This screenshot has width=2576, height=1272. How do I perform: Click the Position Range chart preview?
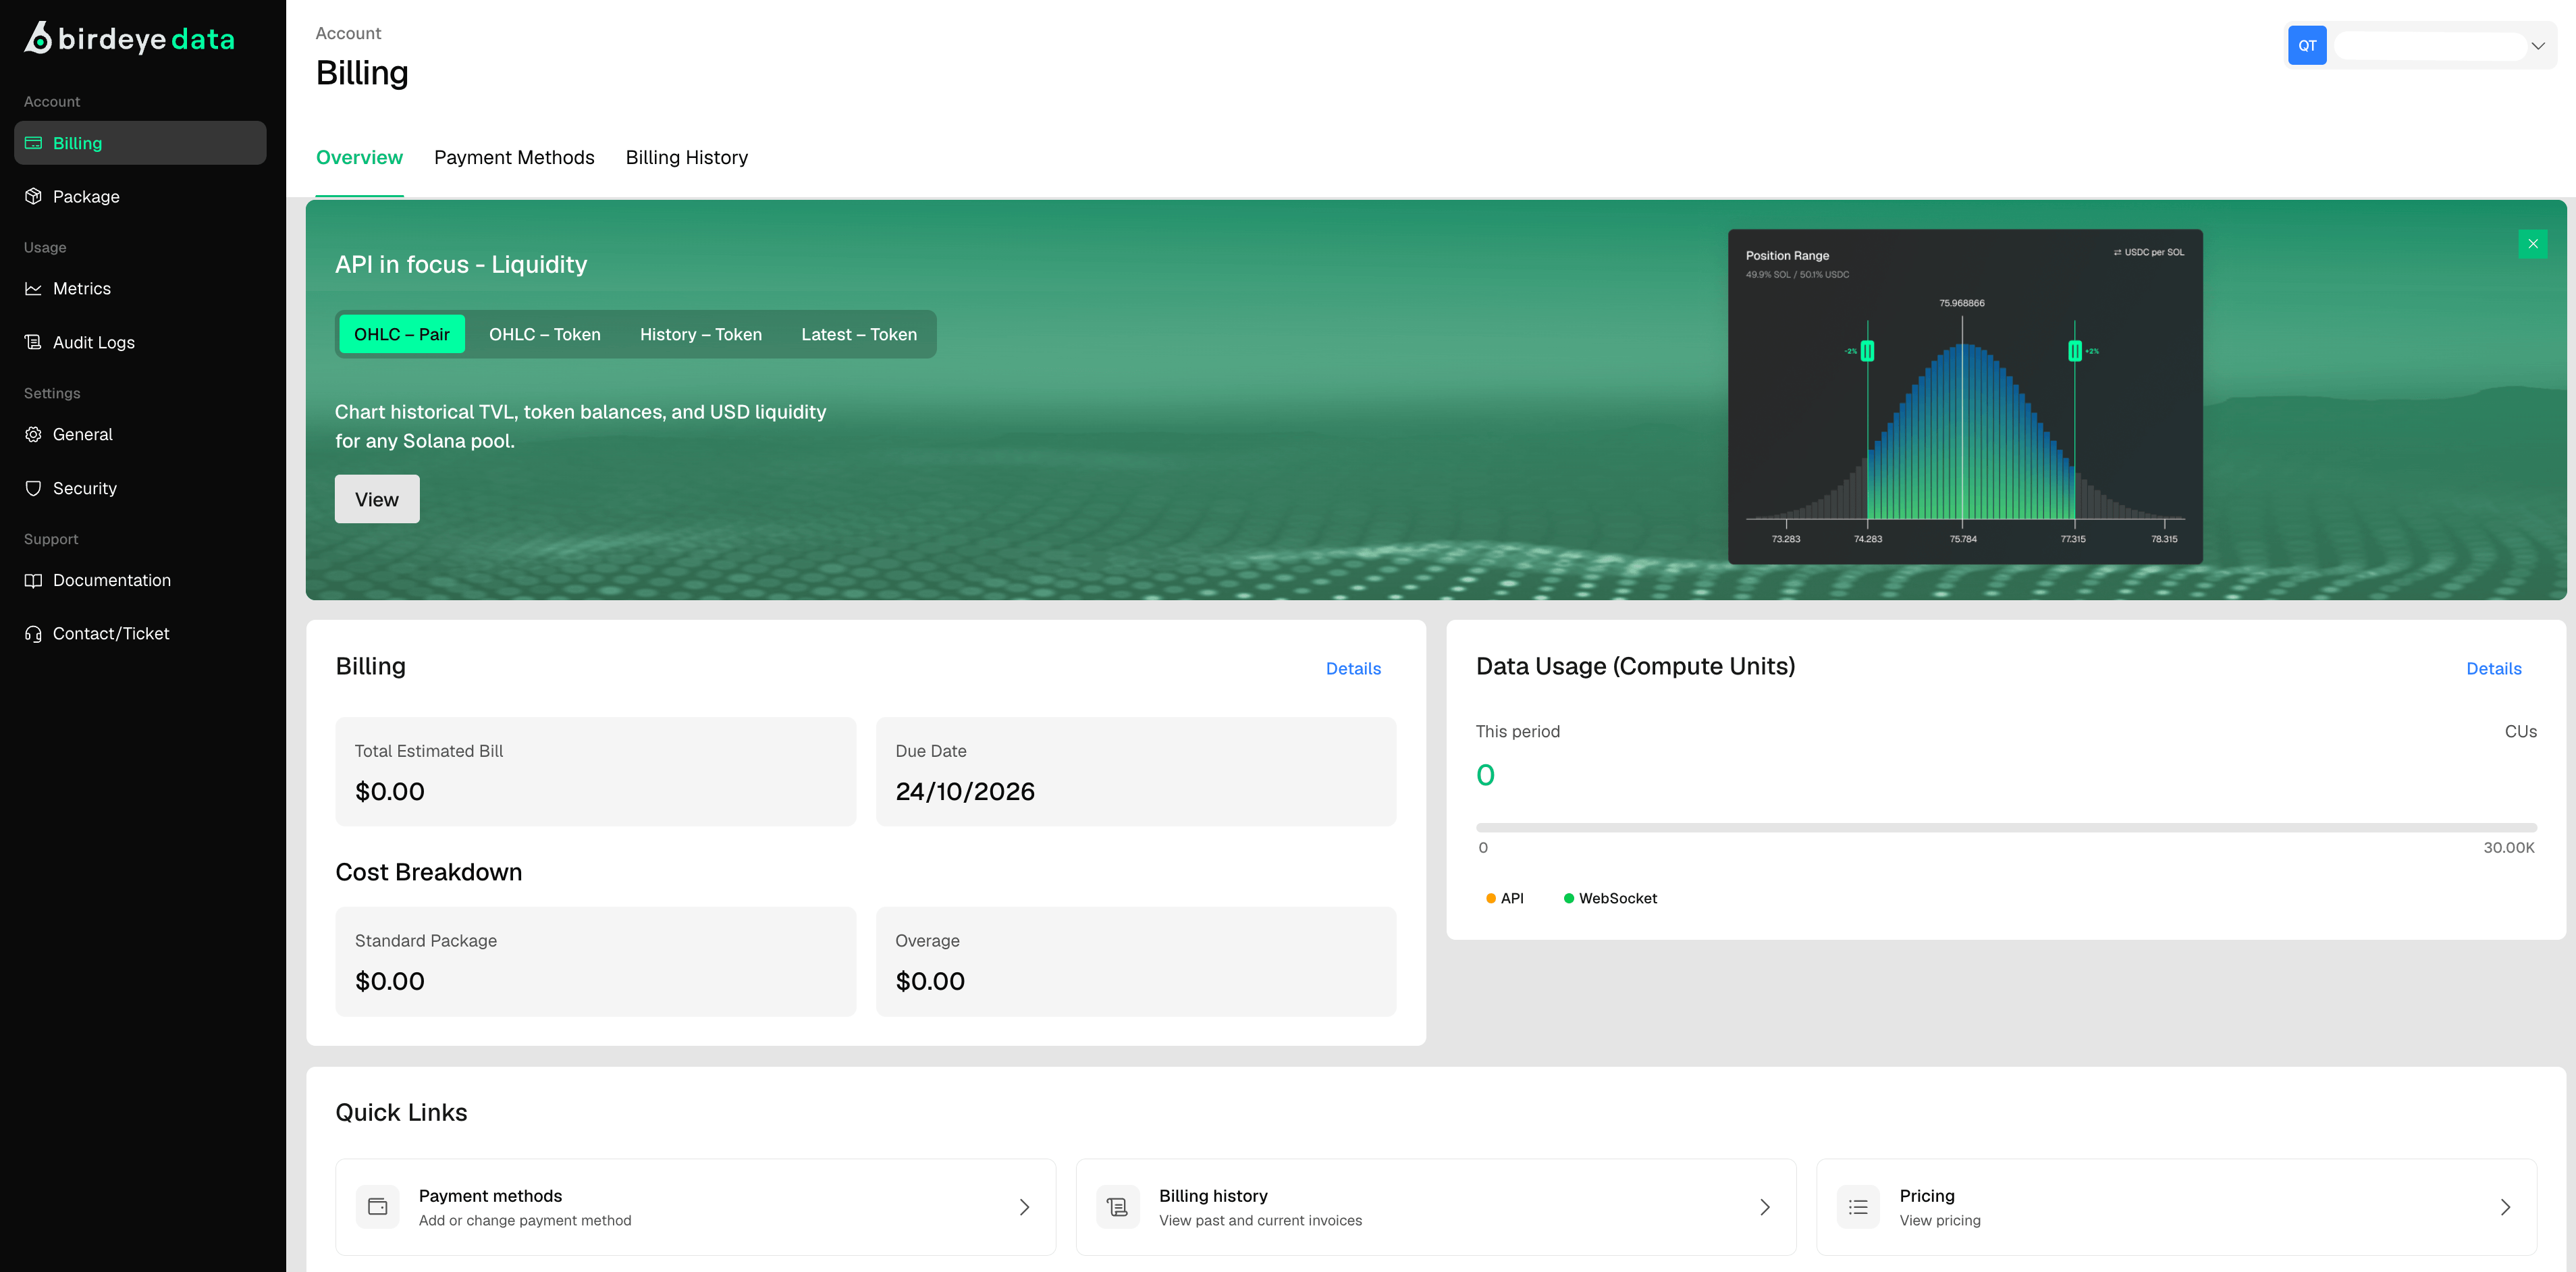pos(1965,397)
